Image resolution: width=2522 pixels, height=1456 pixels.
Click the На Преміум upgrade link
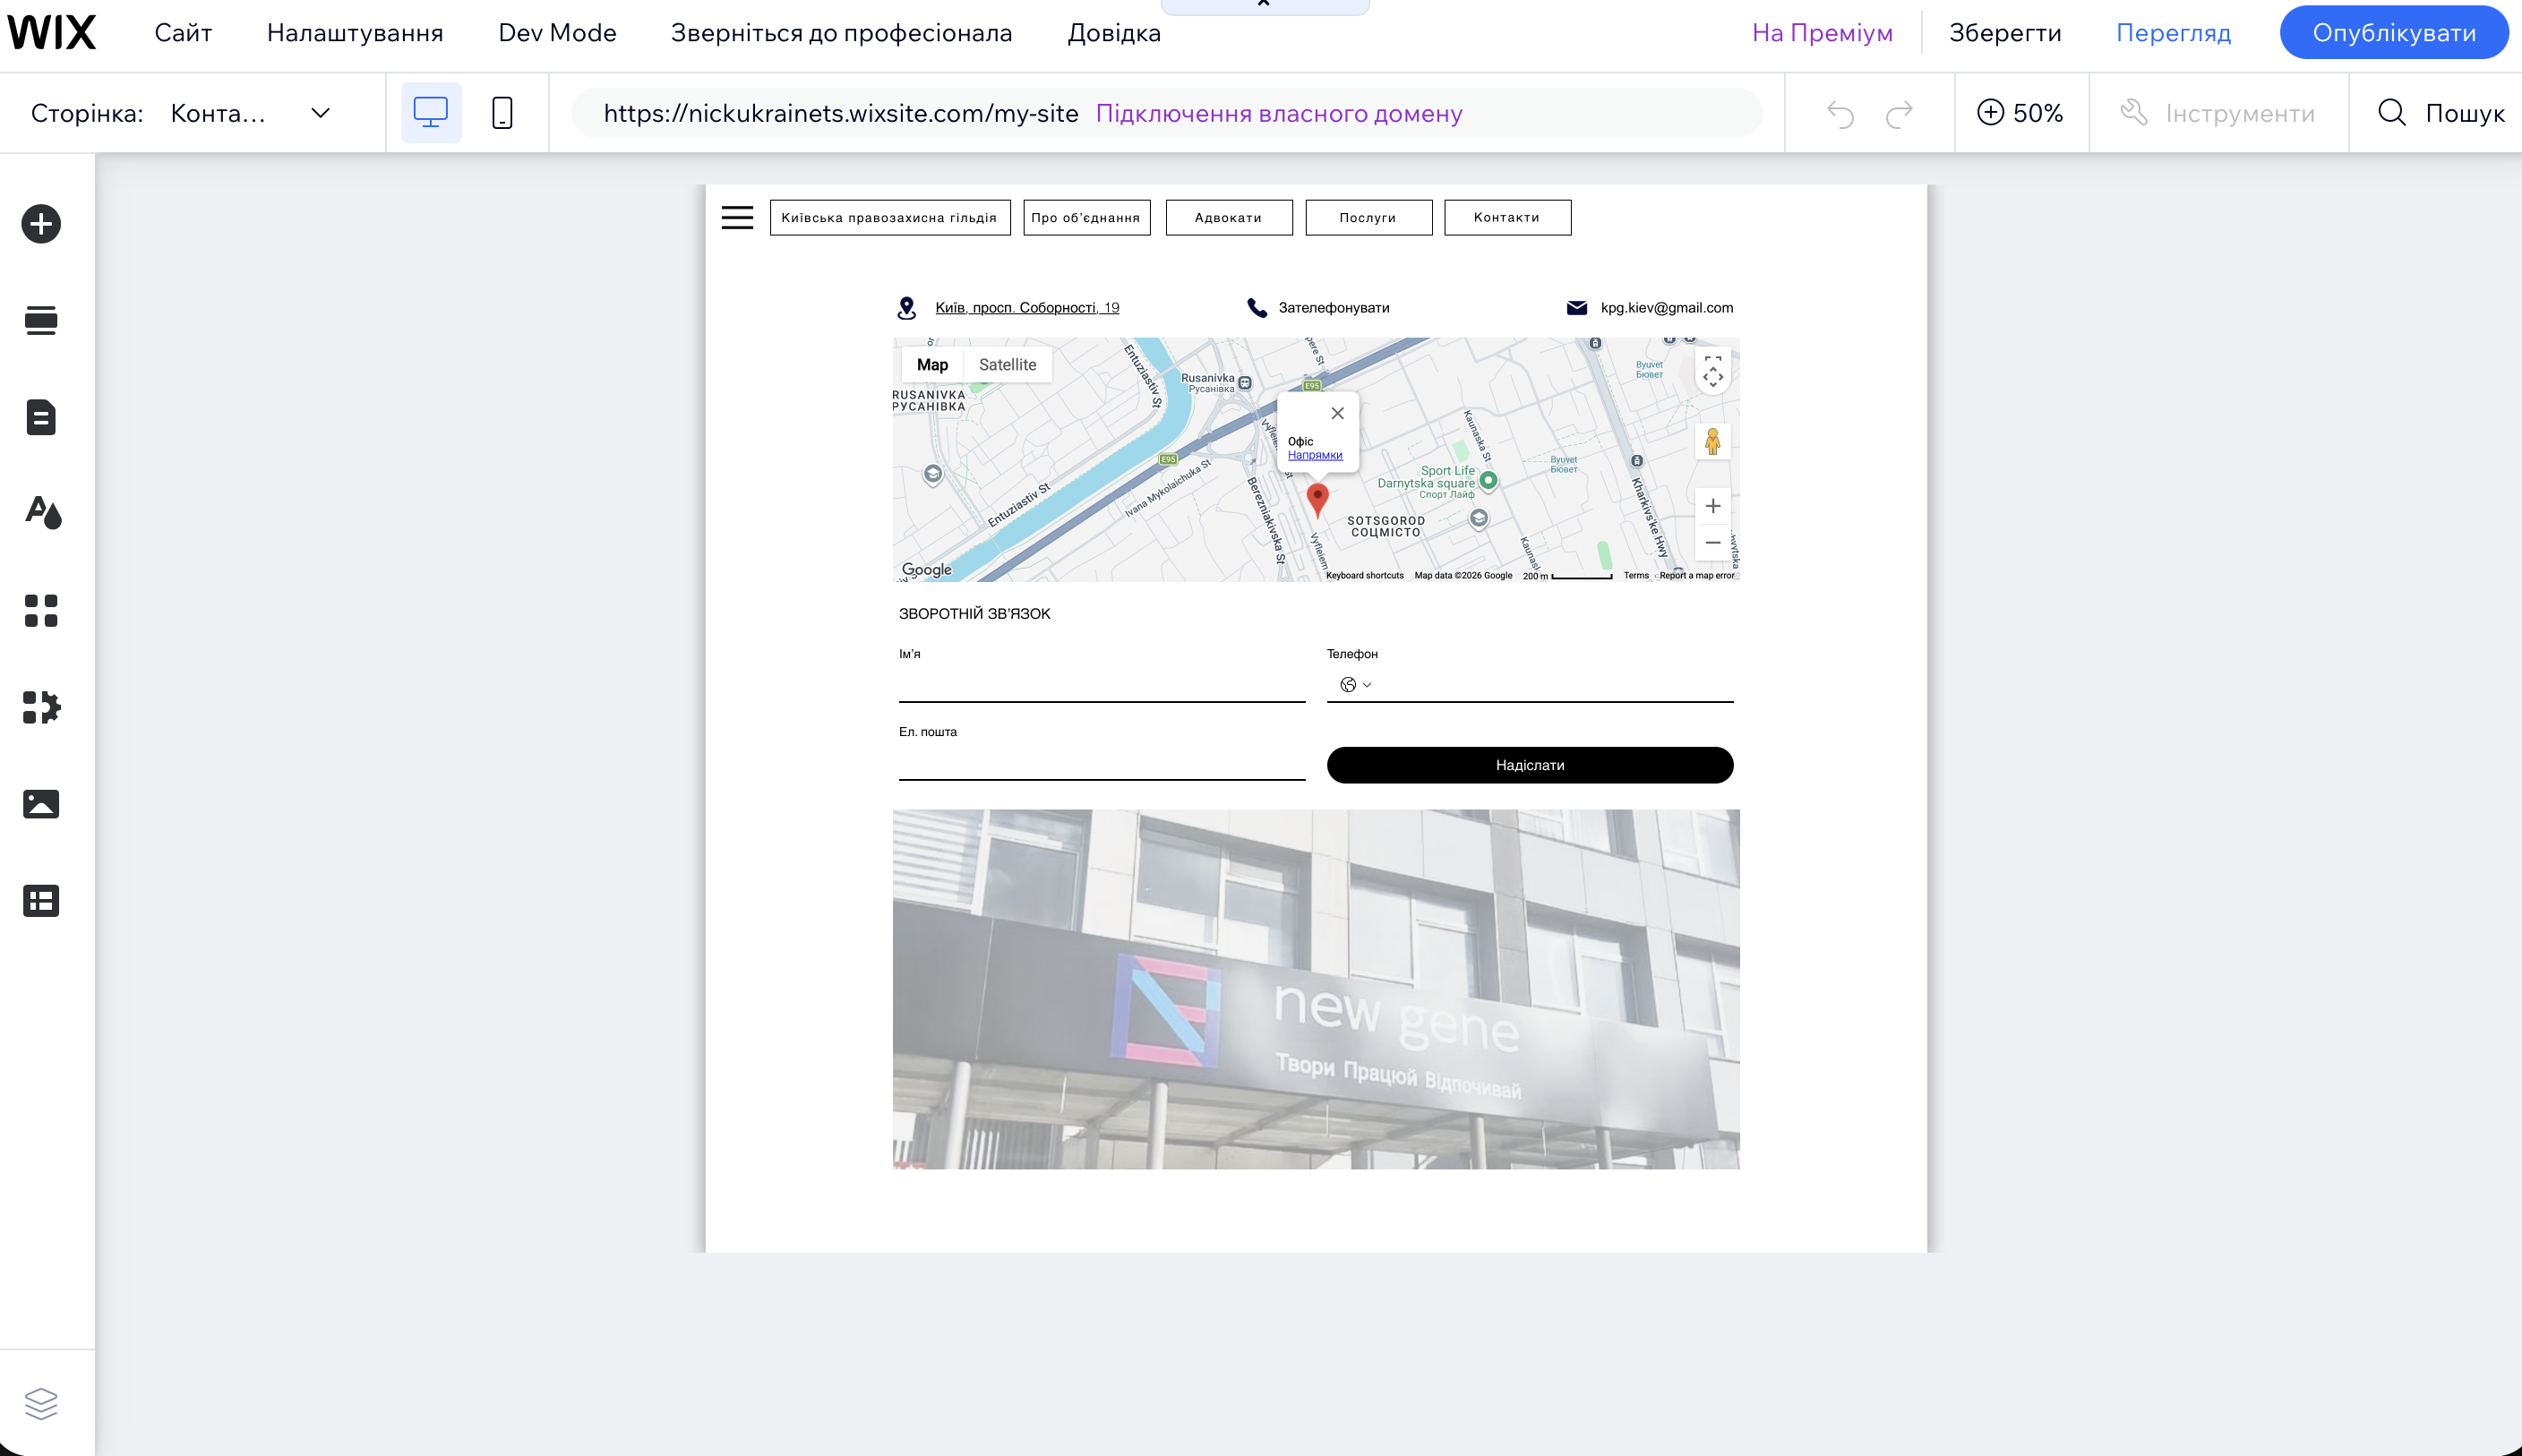click(1822, 33)
